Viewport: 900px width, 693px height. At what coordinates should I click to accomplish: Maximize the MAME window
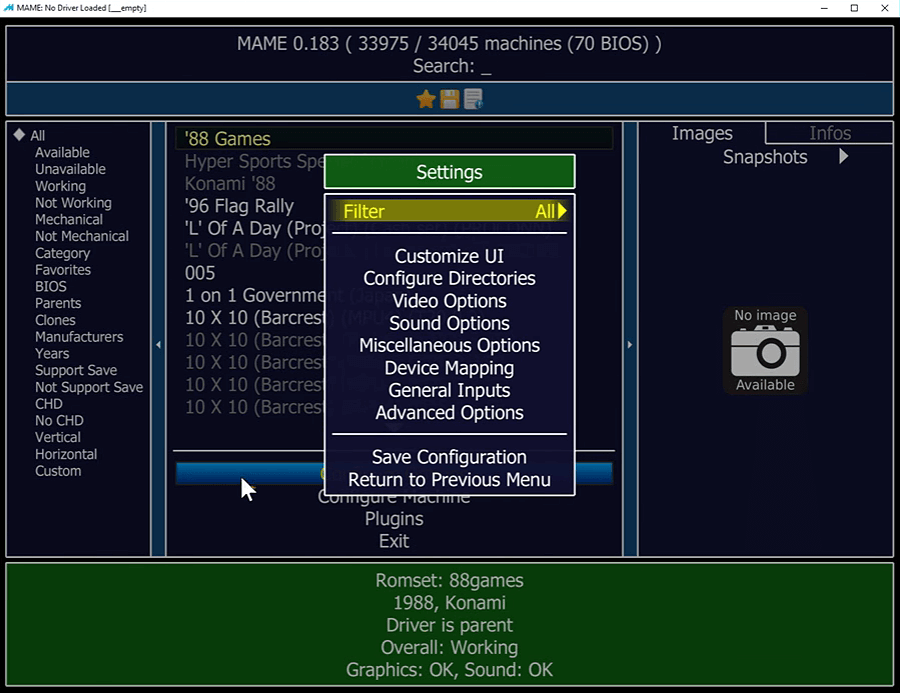[x=854, y=8]
